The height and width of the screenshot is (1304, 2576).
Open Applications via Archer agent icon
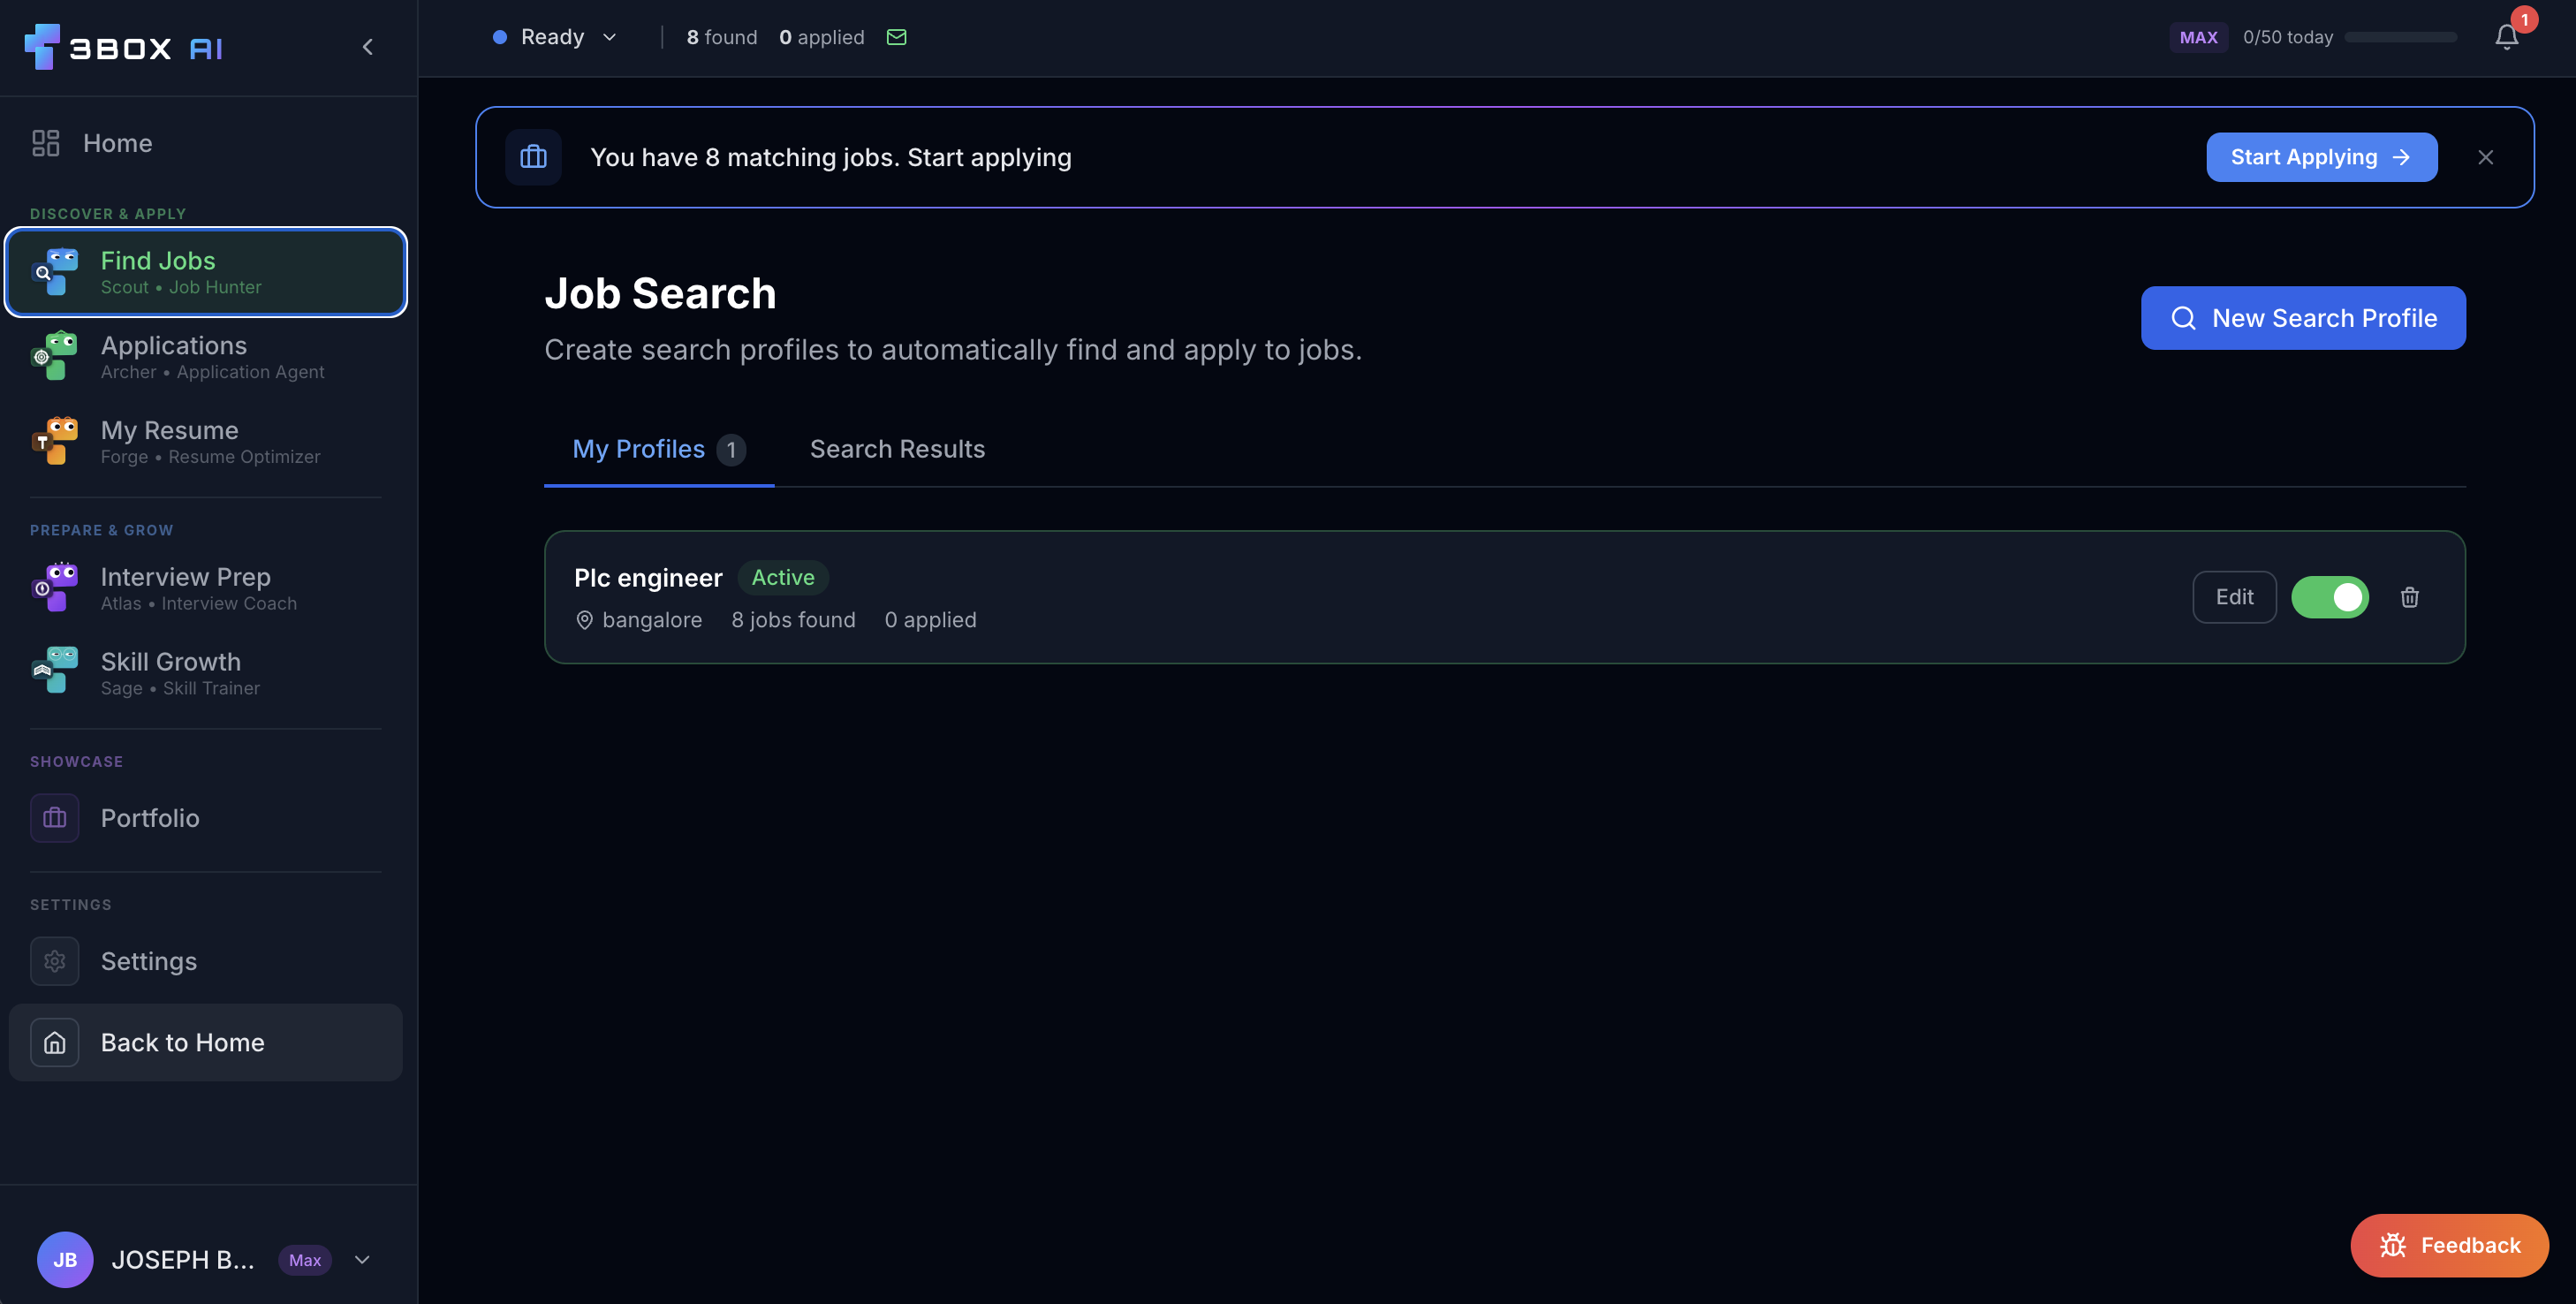54,356
